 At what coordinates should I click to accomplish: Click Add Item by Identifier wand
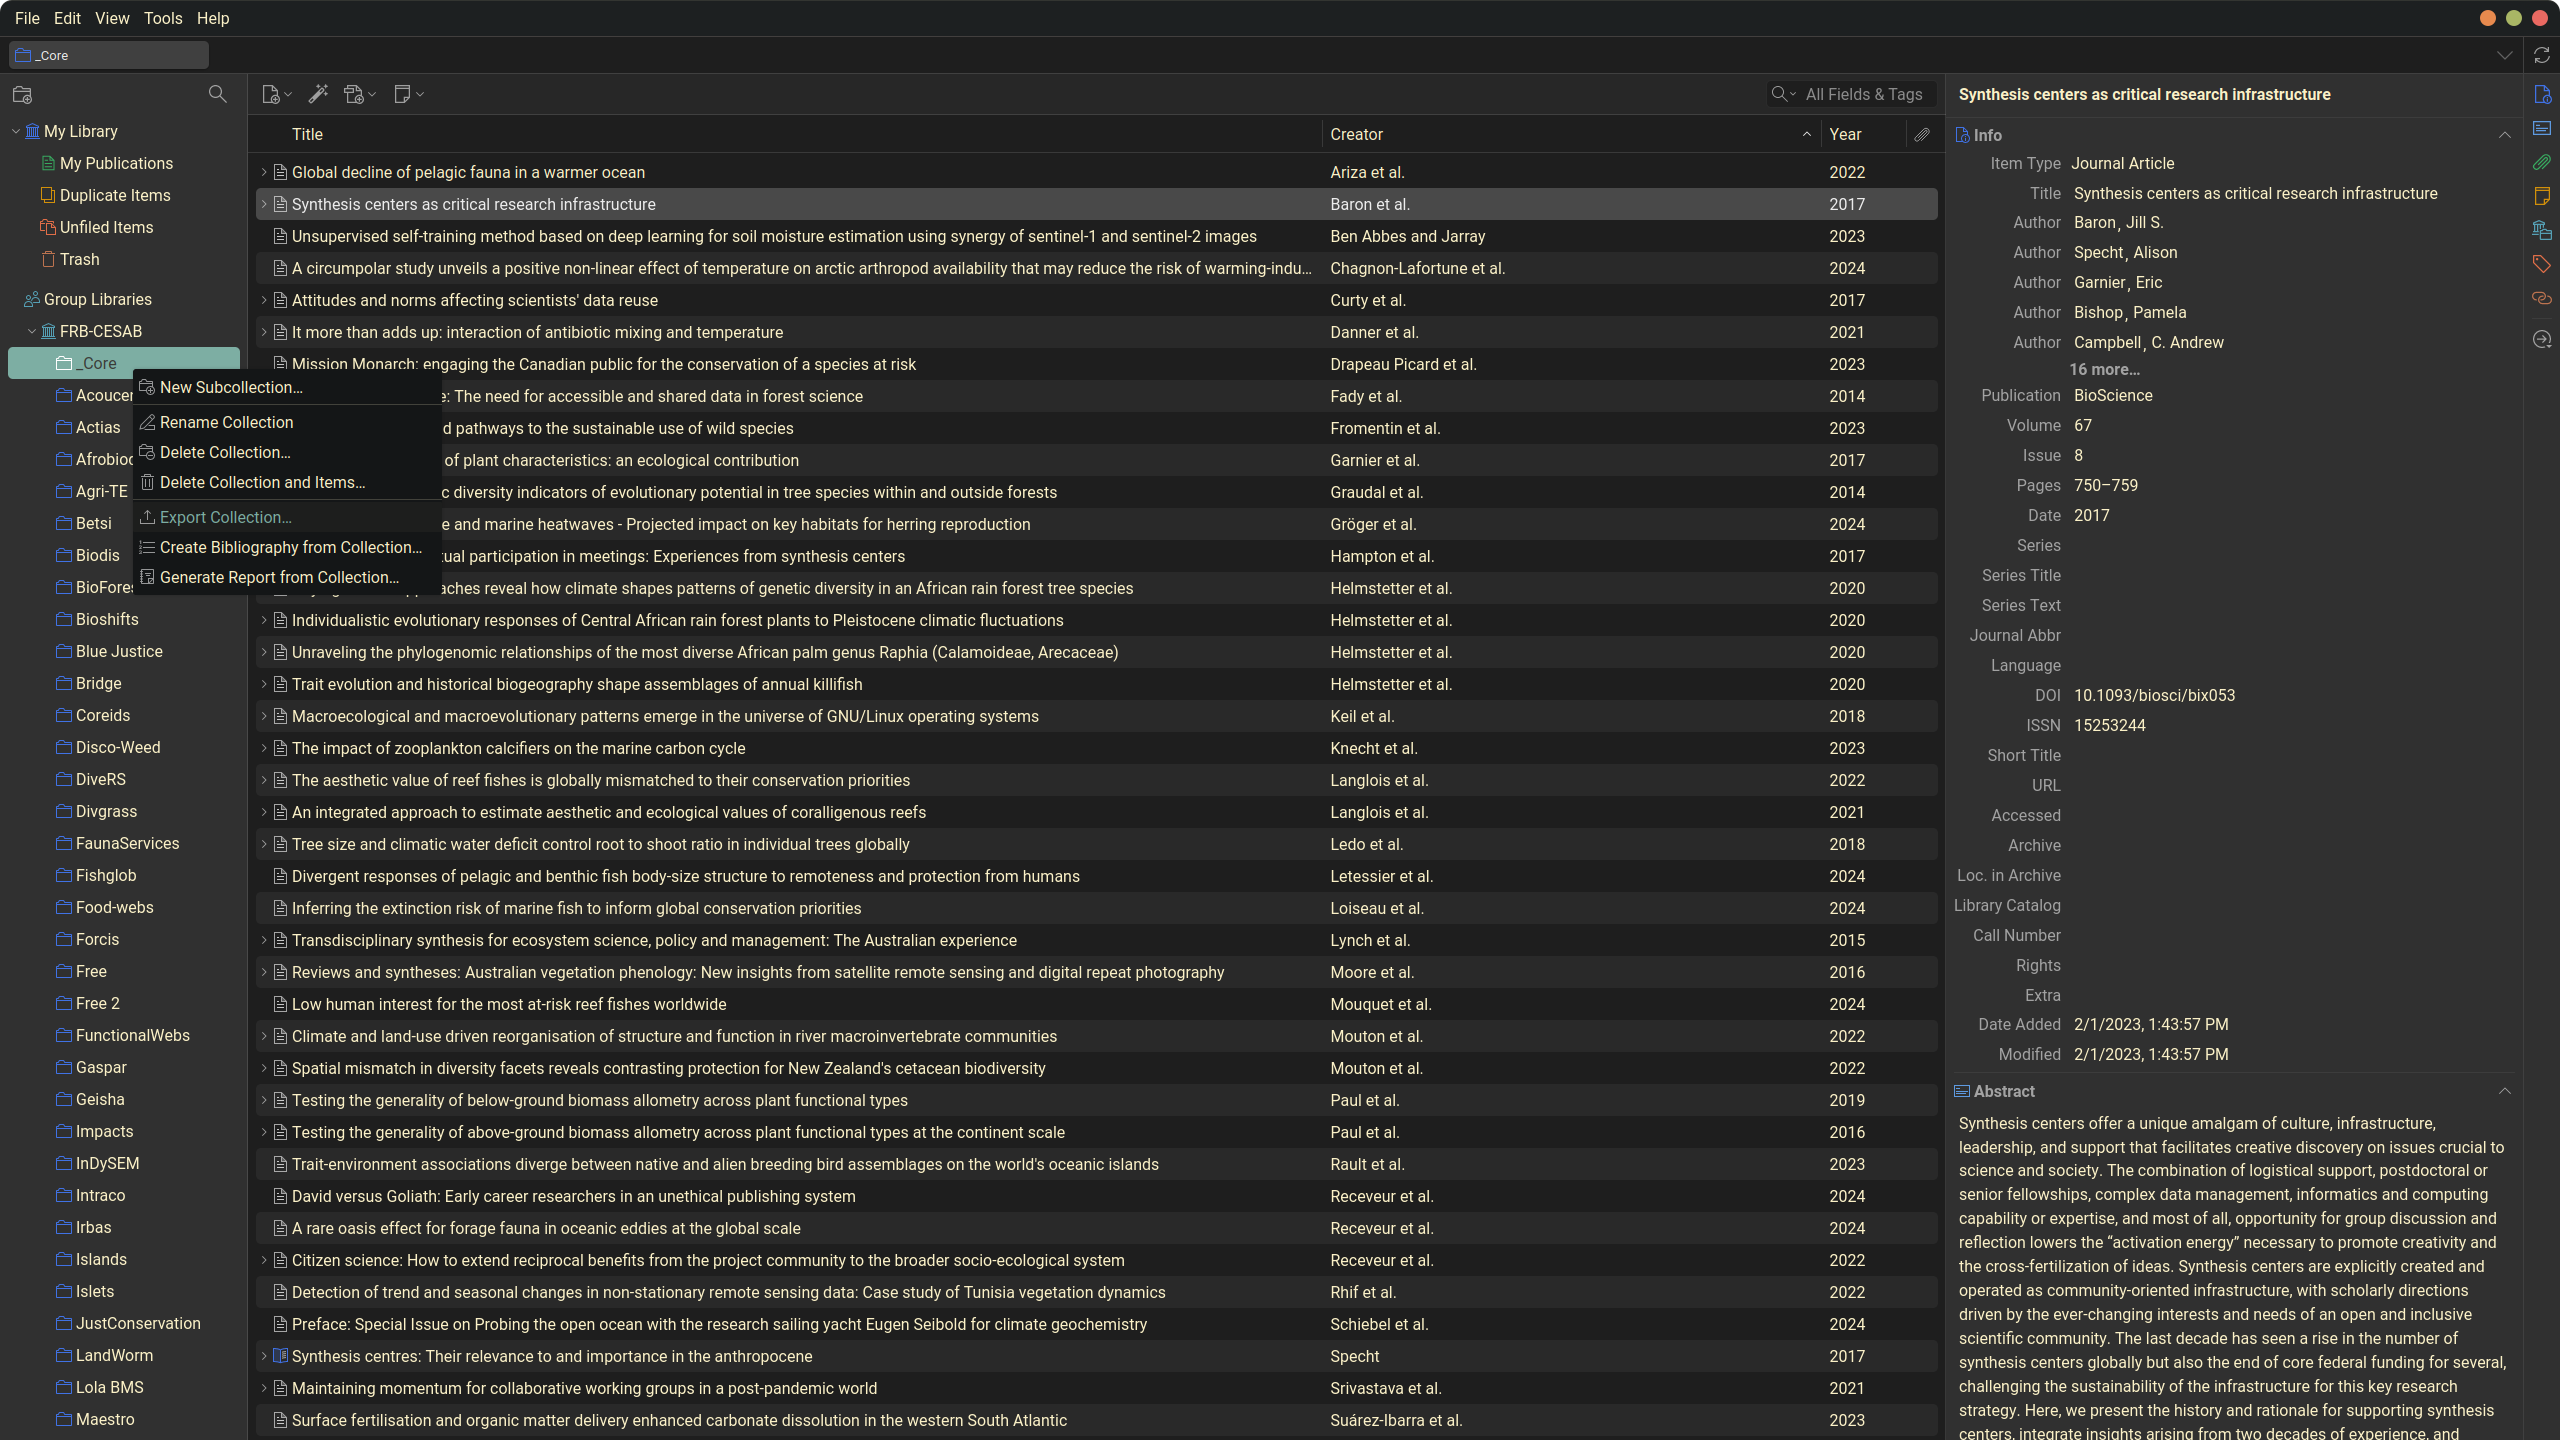pyautogui.click(x=318, y=94)
